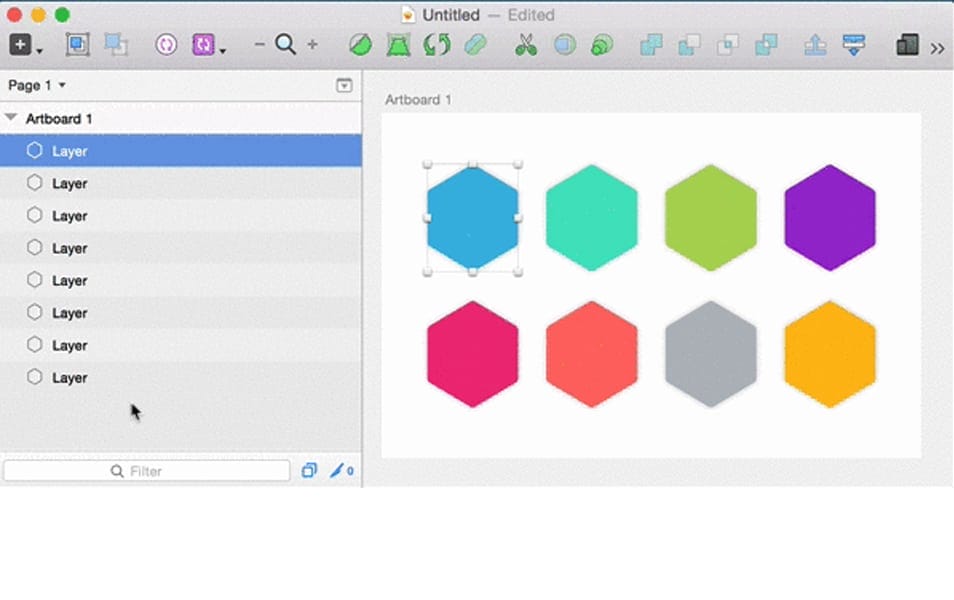The width and height of the screenshot is (954, 600).
Task: Toggle the stacked-squares icon beside Filter
Action: tap(309, 471)
